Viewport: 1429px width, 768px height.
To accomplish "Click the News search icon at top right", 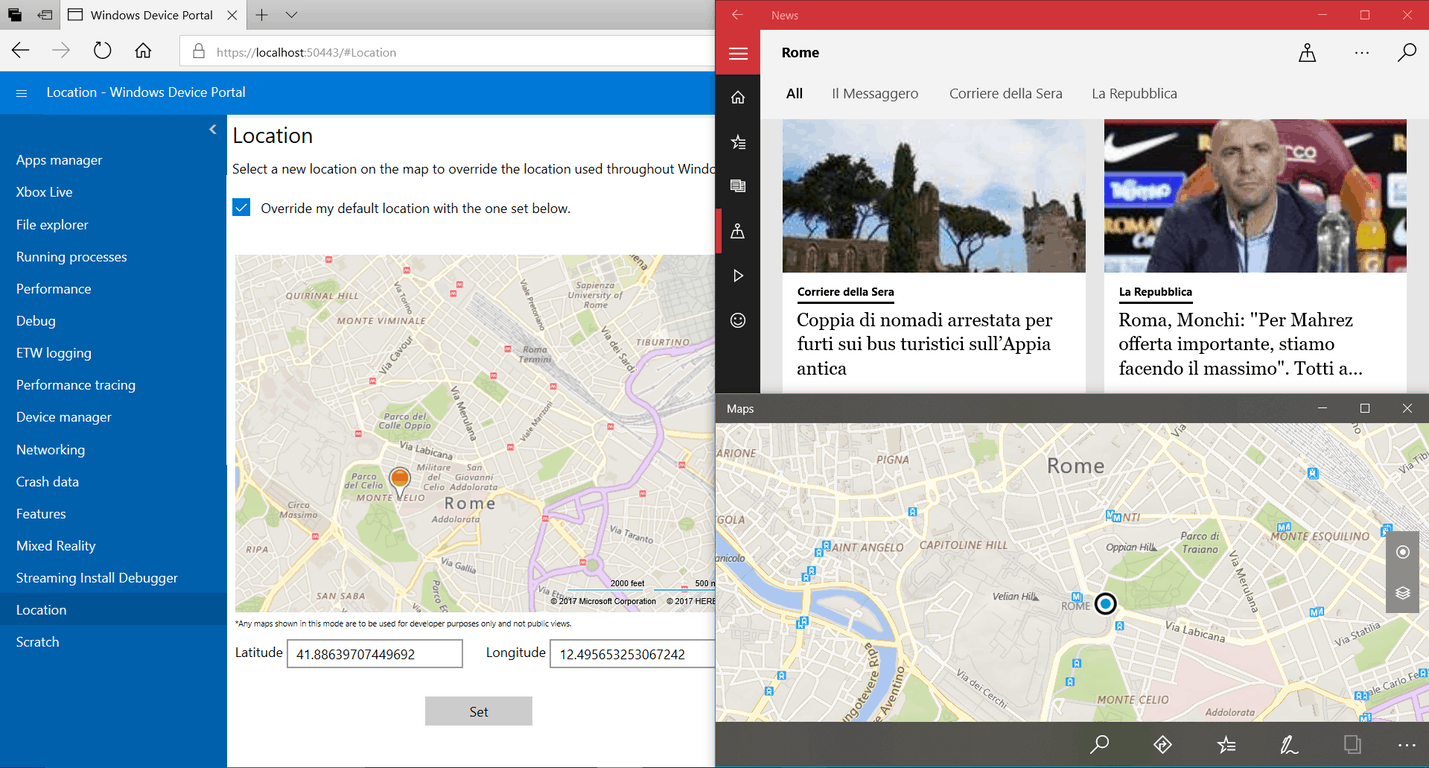I will point(1406,53).
